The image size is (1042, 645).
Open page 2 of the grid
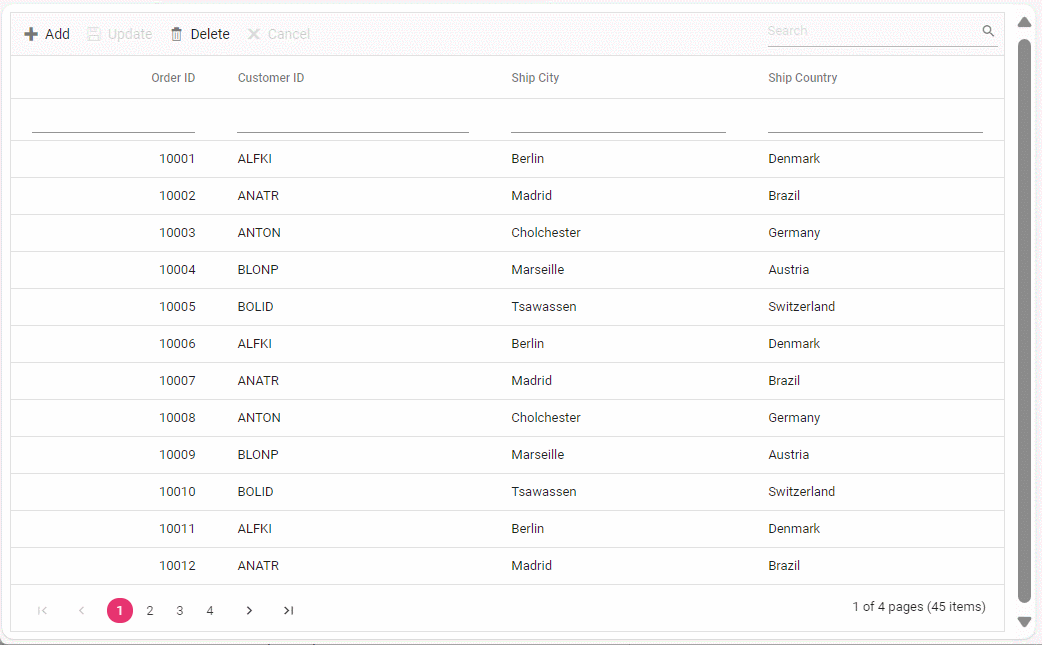point(150,610)
